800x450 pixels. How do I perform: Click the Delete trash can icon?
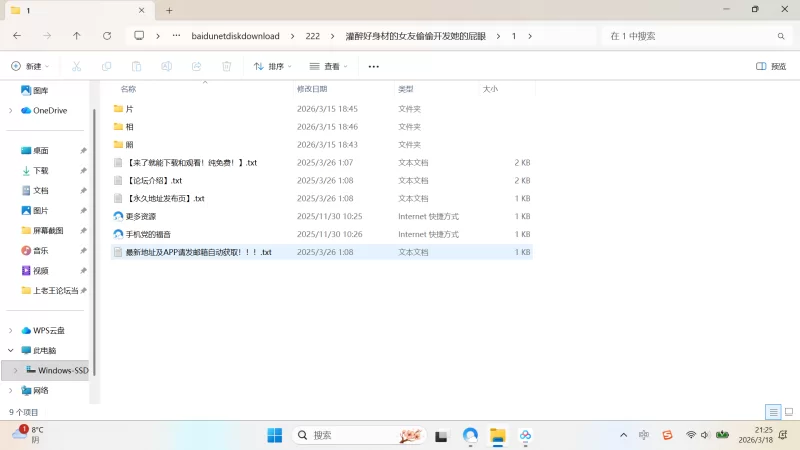click(x=227, y=66)
